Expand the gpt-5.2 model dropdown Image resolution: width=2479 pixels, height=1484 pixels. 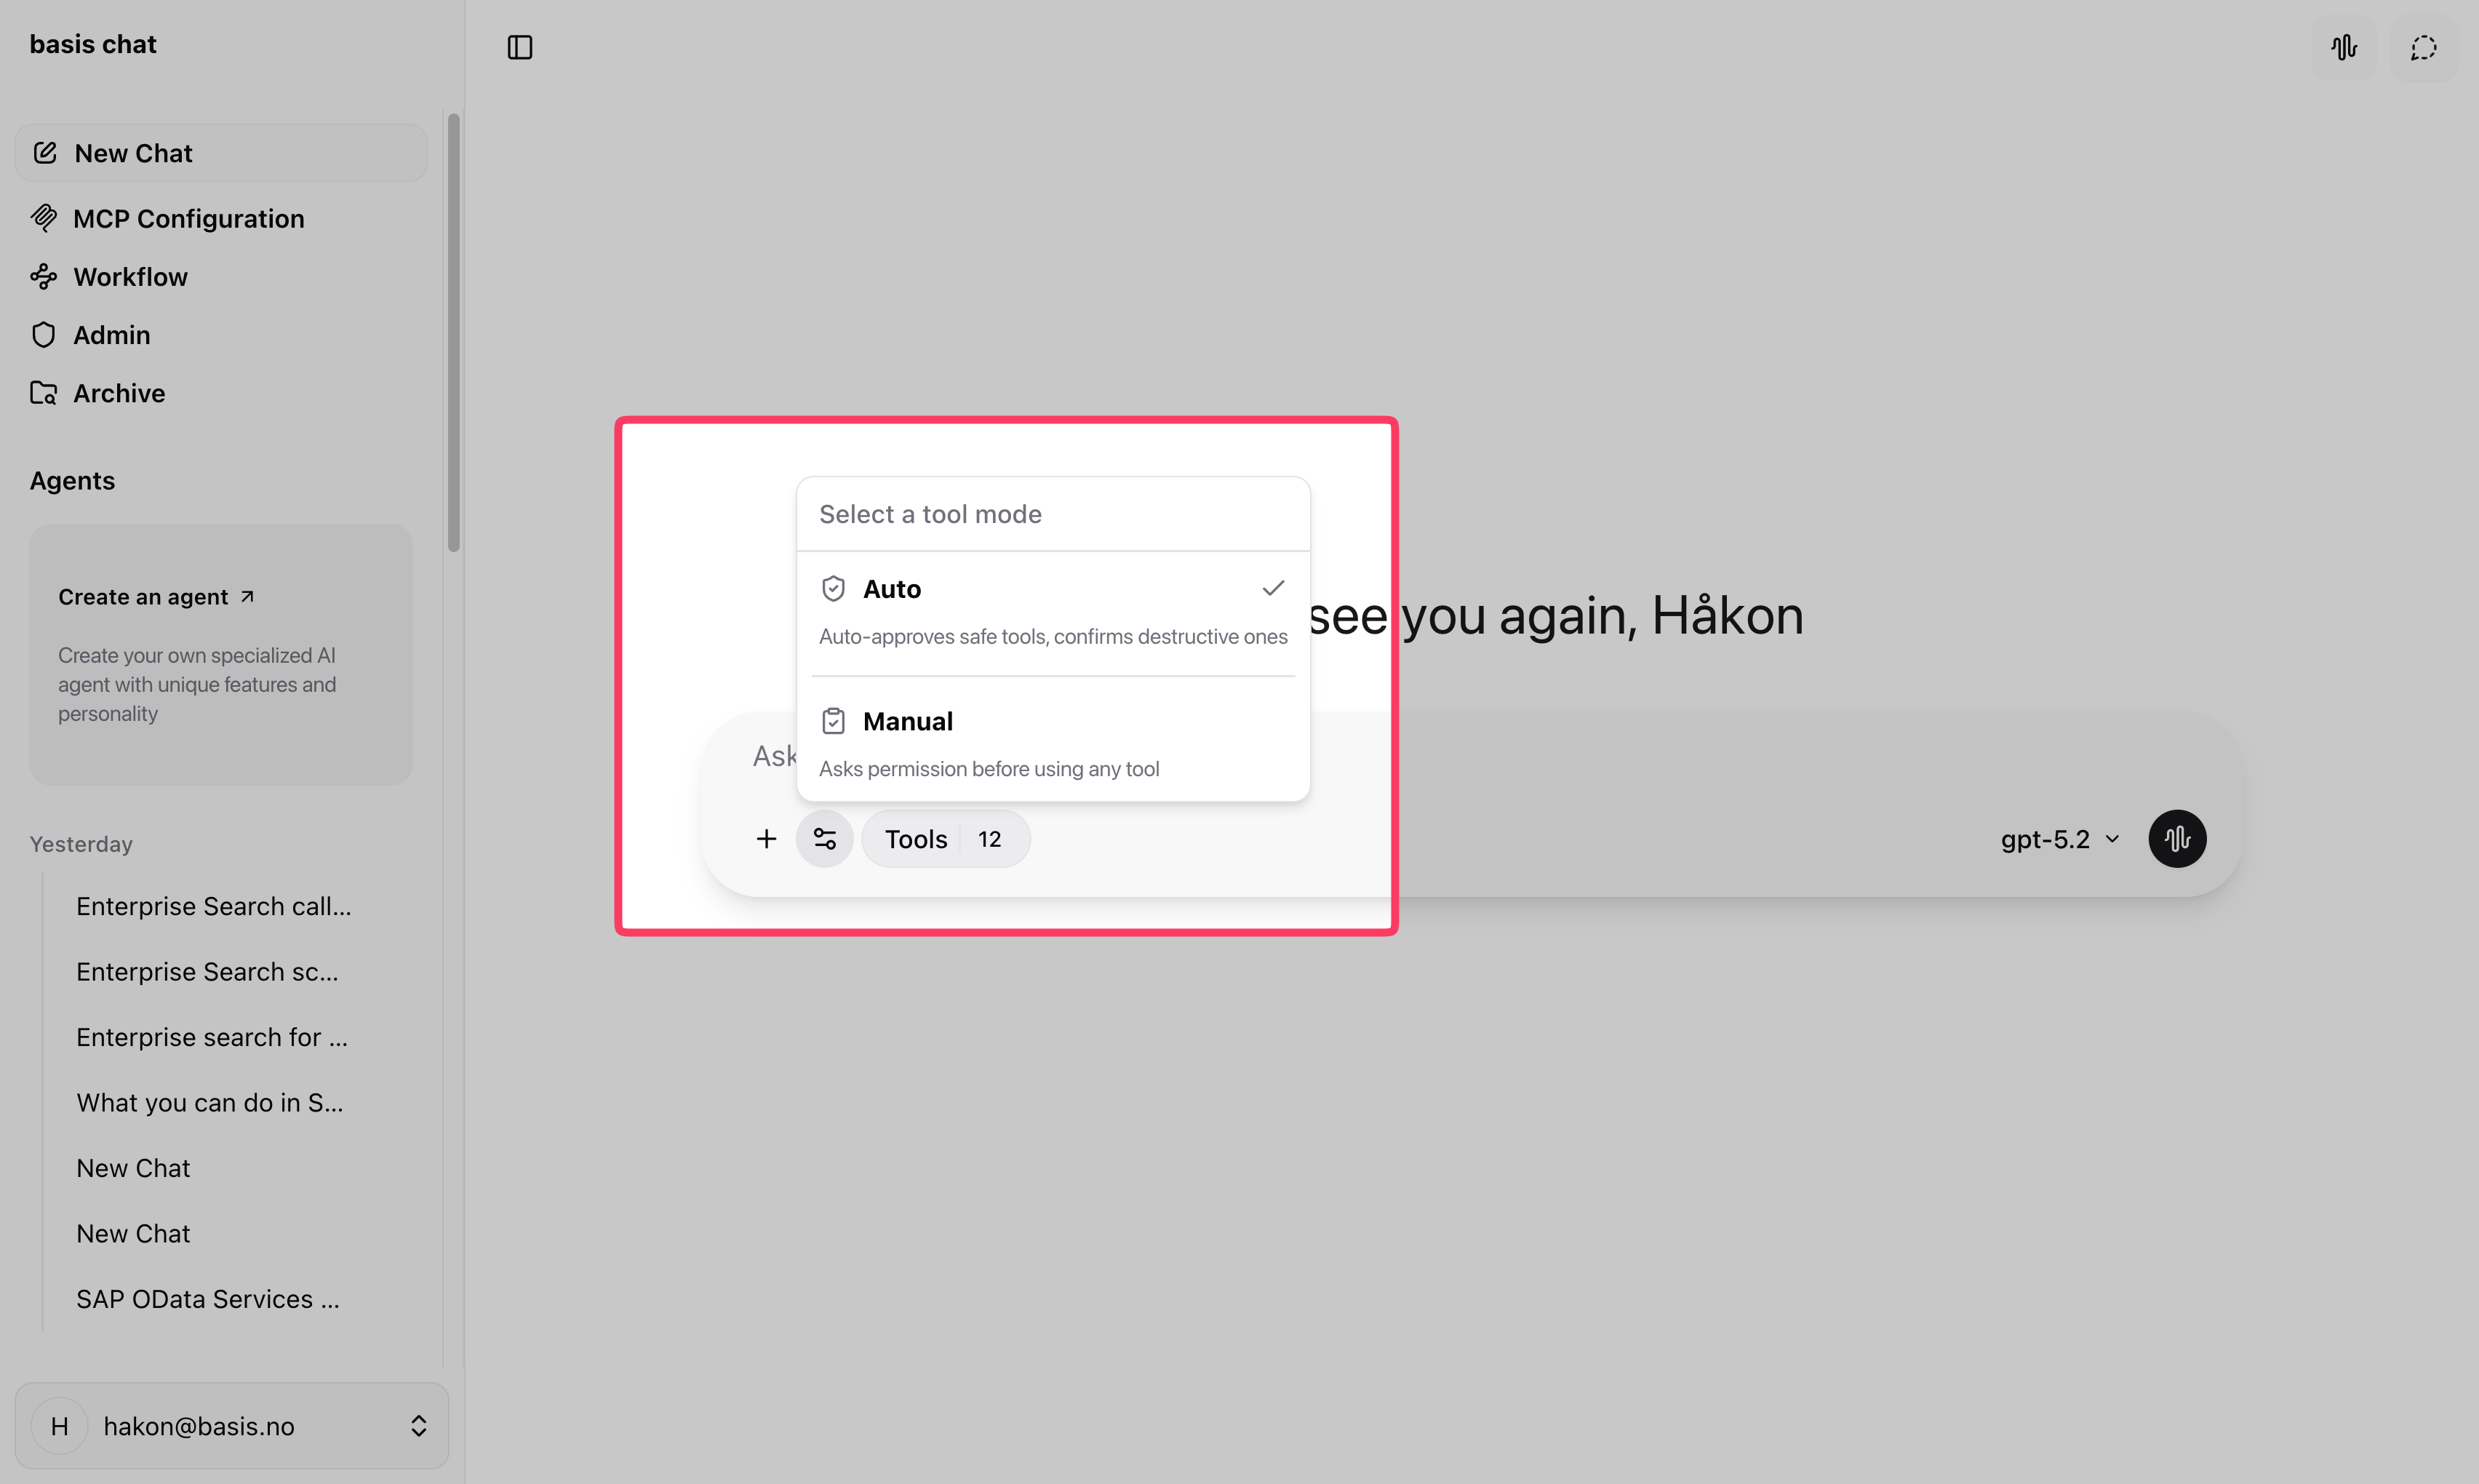[2060, 838]
